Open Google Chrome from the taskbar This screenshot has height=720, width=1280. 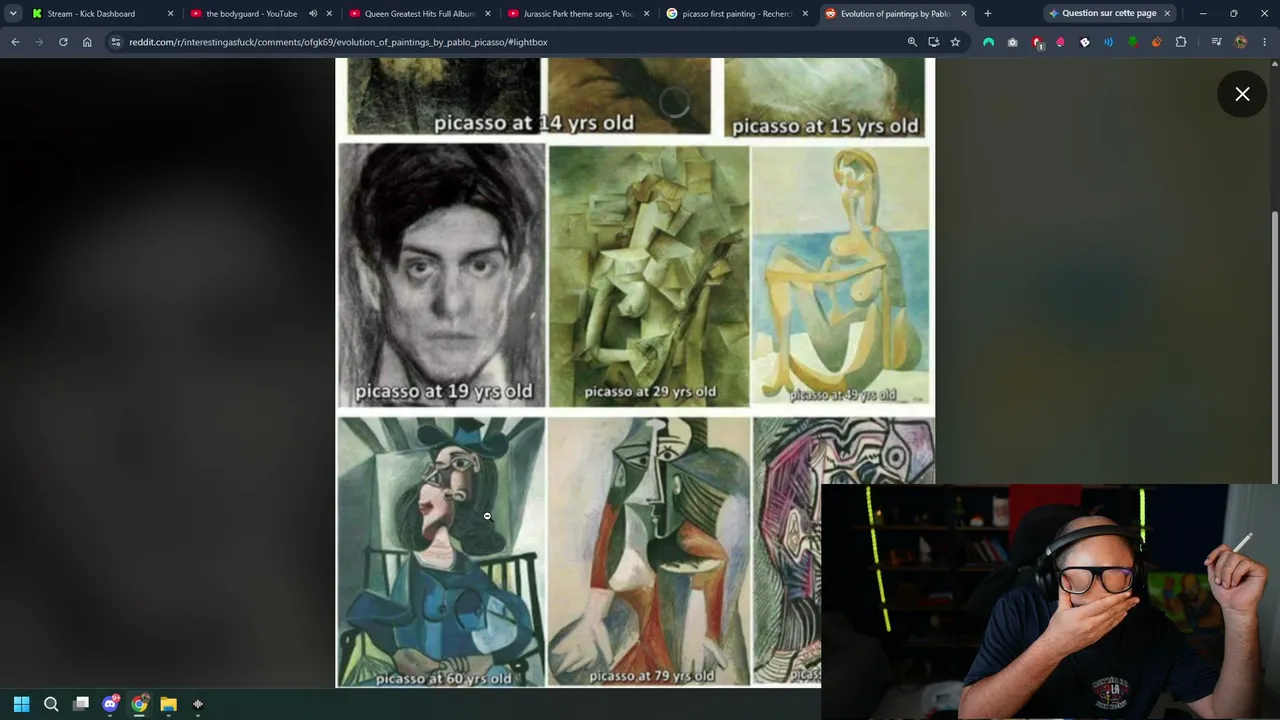[139, 704]
